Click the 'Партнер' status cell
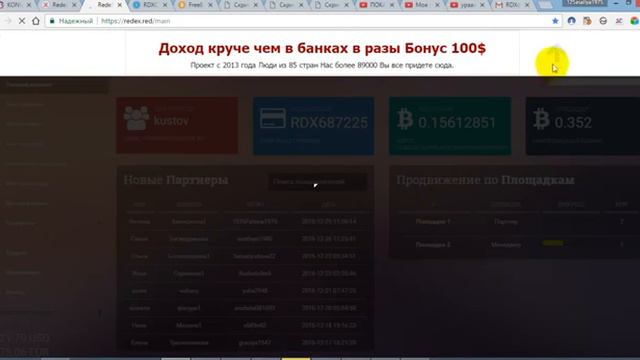 (506, 222)
